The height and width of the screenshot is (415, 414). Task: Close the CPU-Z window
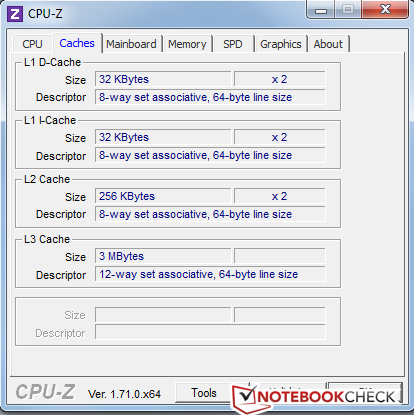385,9
